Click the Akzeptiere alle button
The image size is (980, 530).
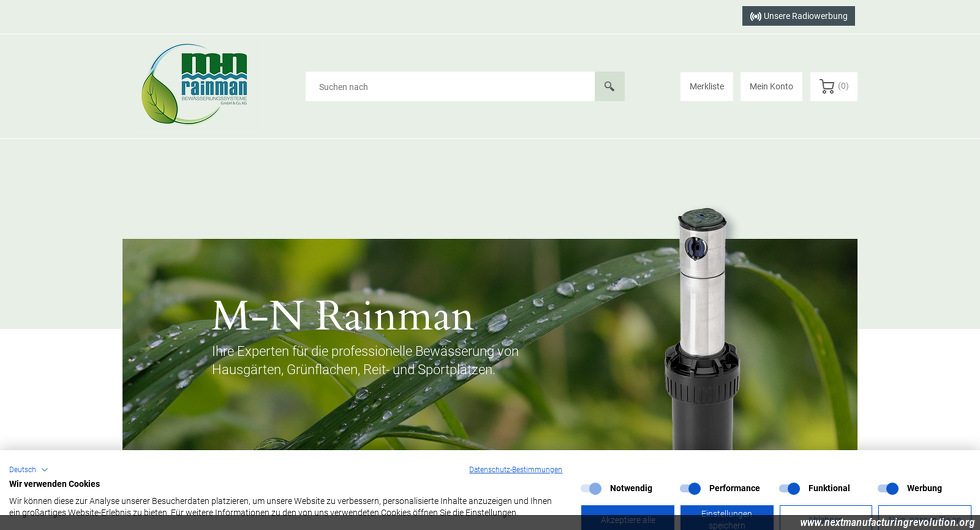pyautogui.click(x=628, y=518)
